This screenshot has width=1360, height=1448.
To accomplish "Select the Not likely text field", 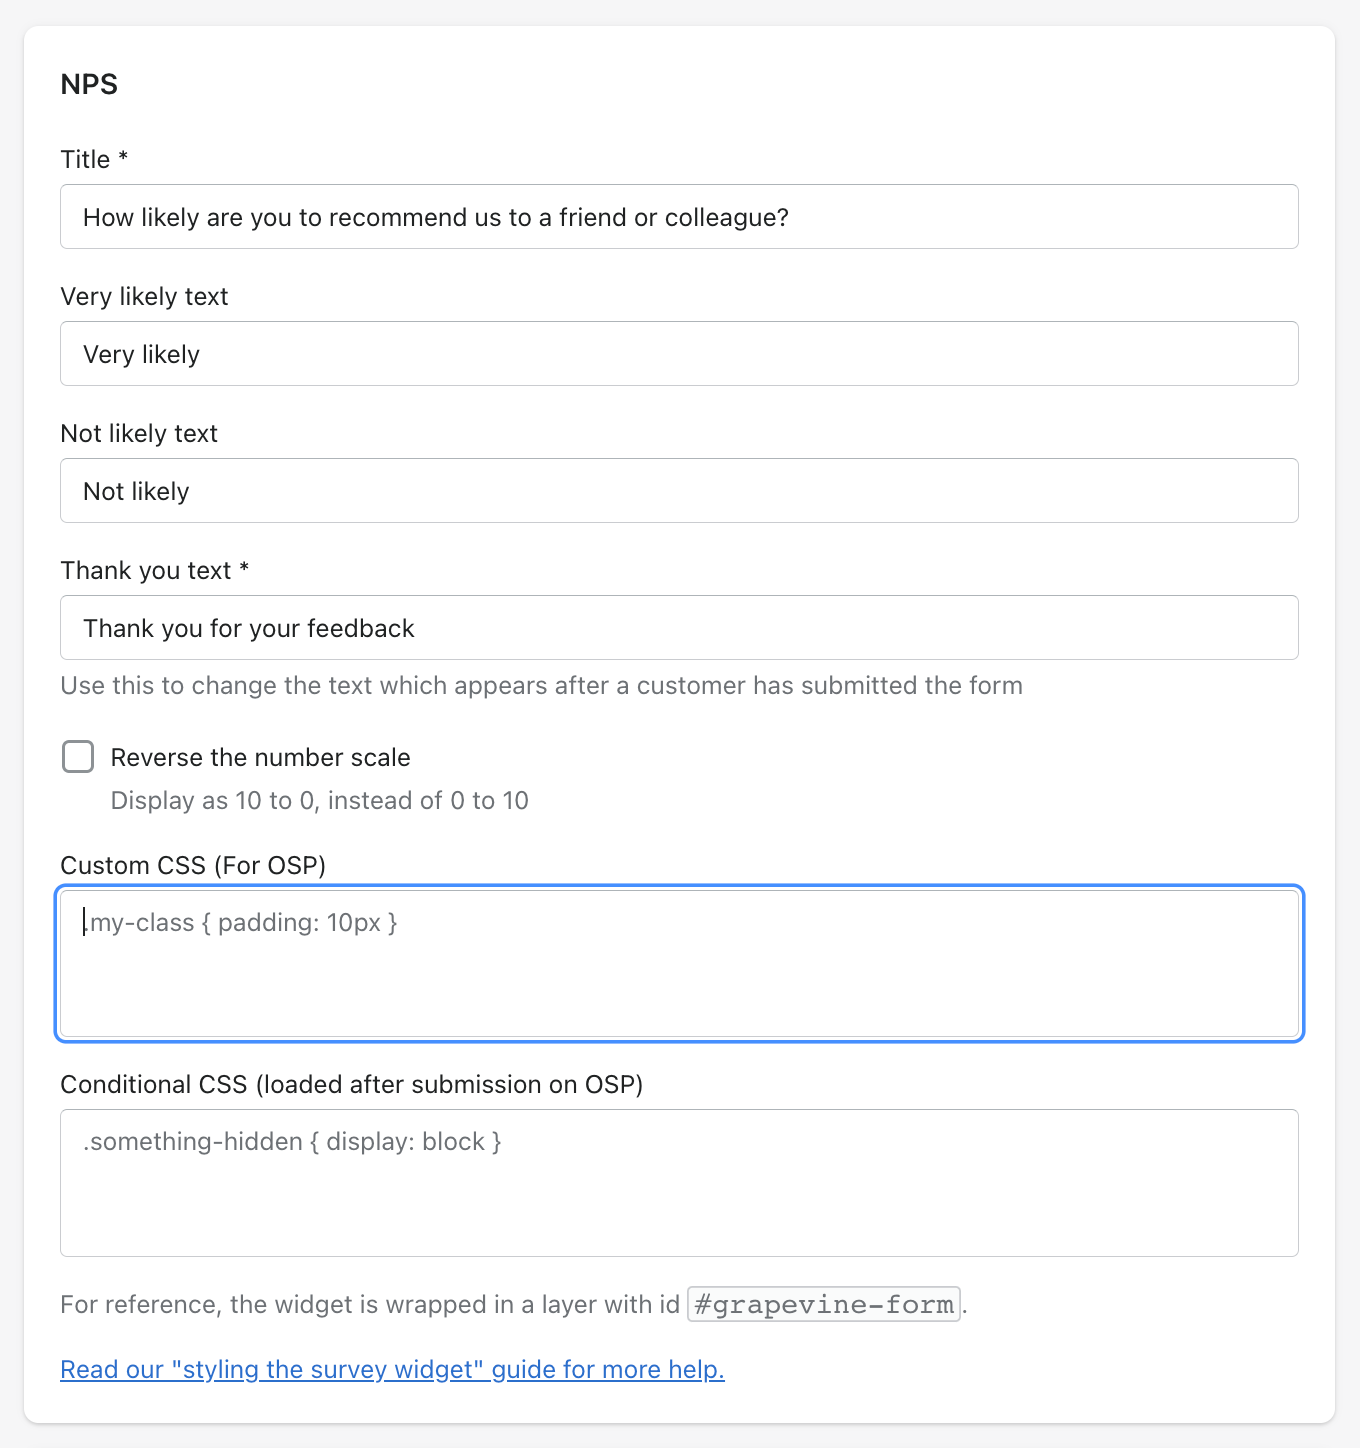I will pyautogui.click(x=679, y=491).
